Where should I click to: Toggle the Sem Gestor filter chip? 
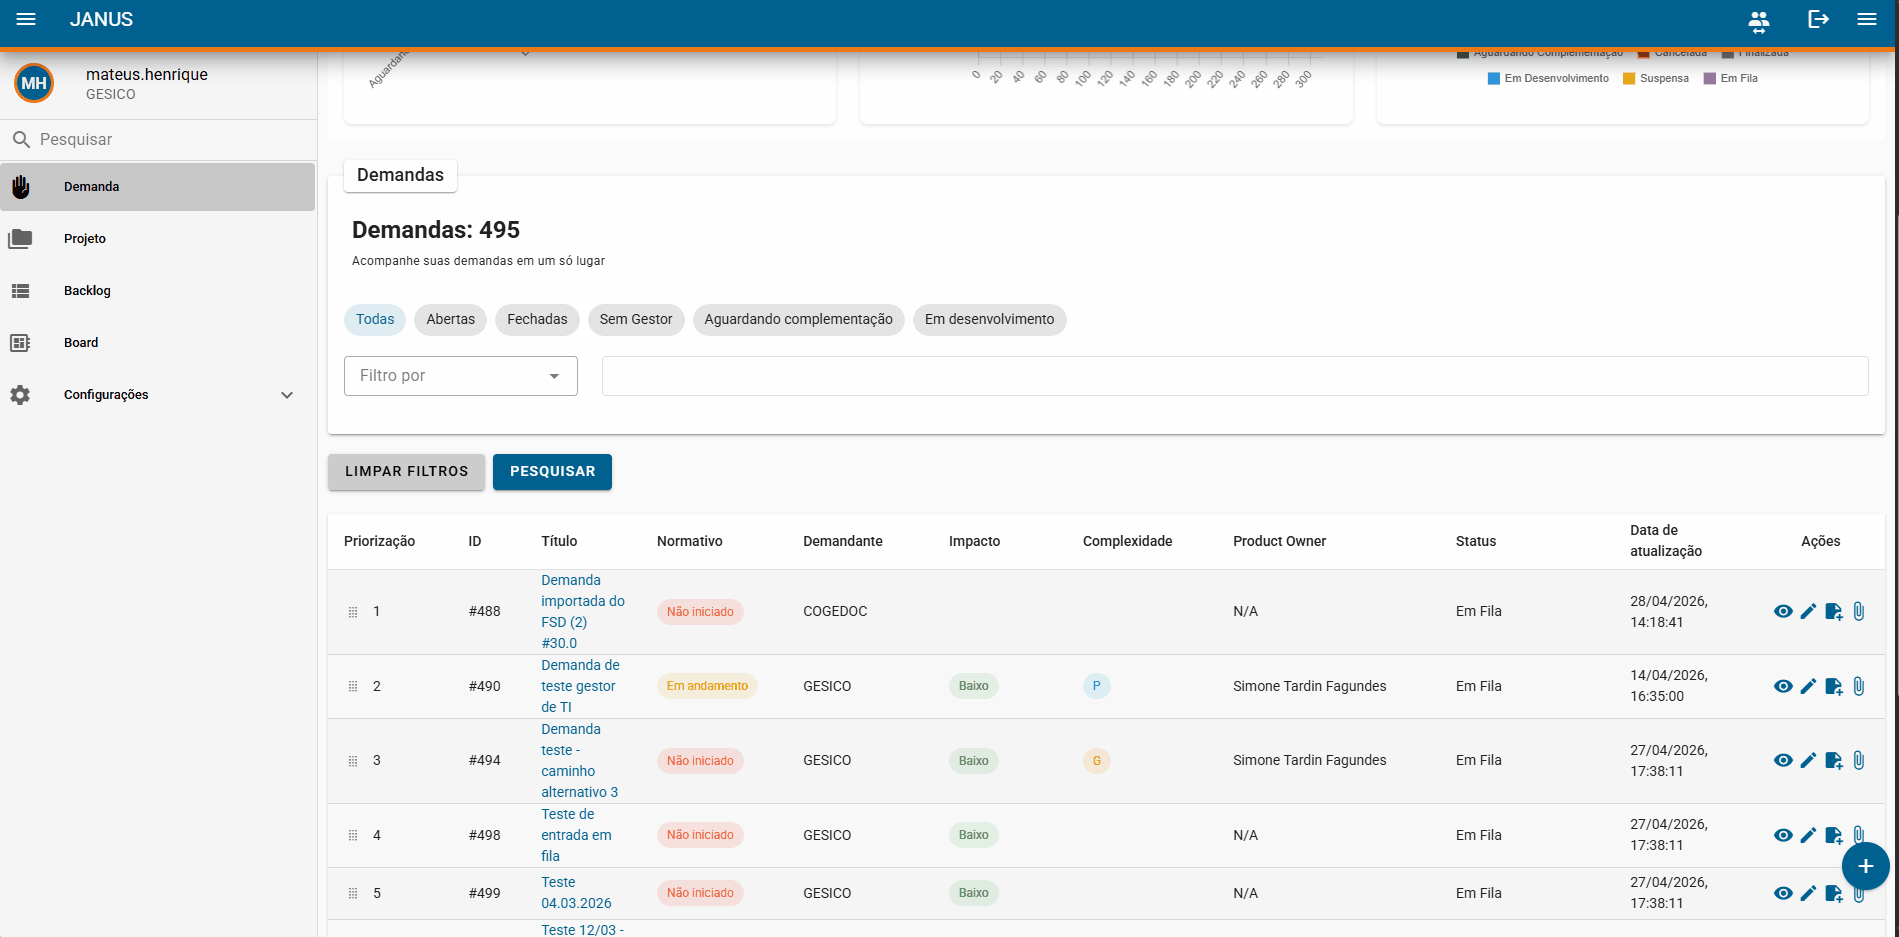[x=636, y=320]
